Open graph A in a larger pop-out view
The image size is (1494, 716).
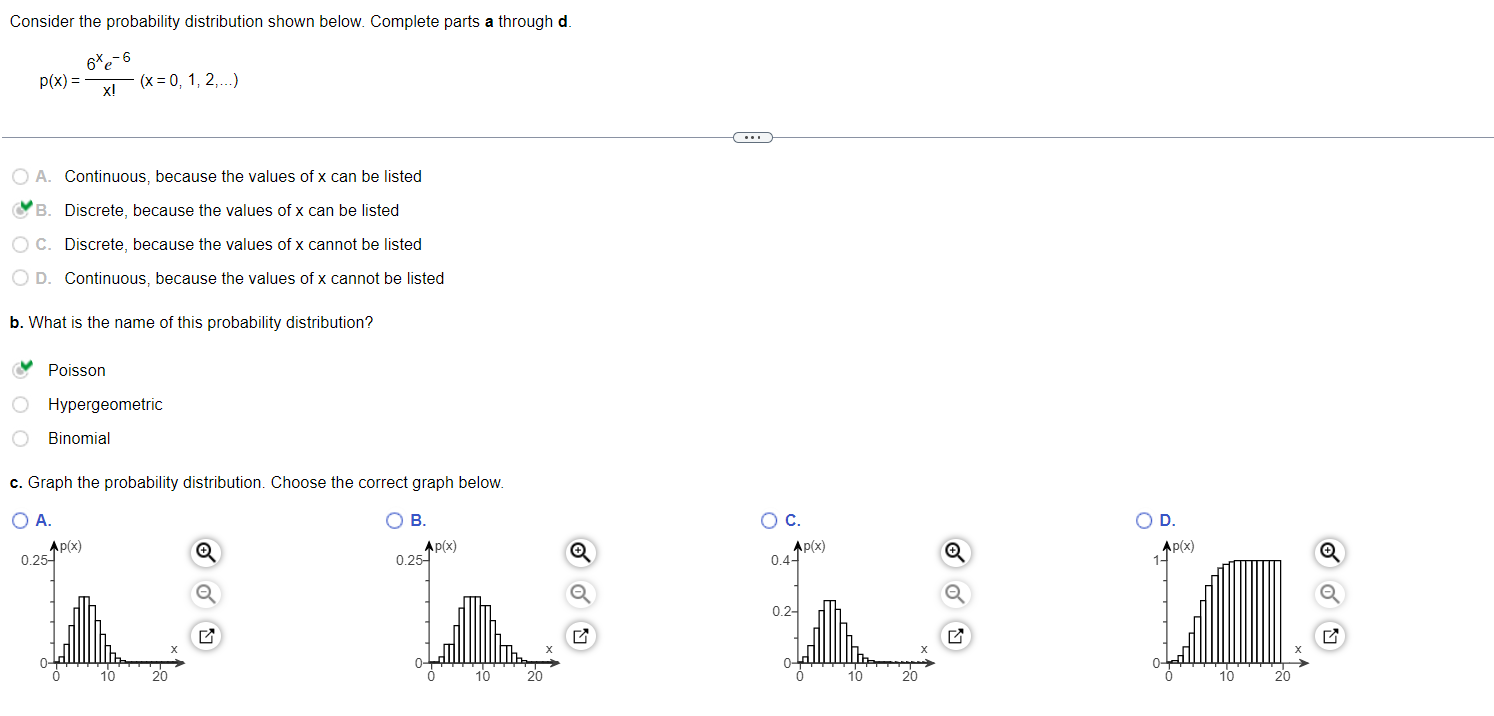click(x=205, y=636)
